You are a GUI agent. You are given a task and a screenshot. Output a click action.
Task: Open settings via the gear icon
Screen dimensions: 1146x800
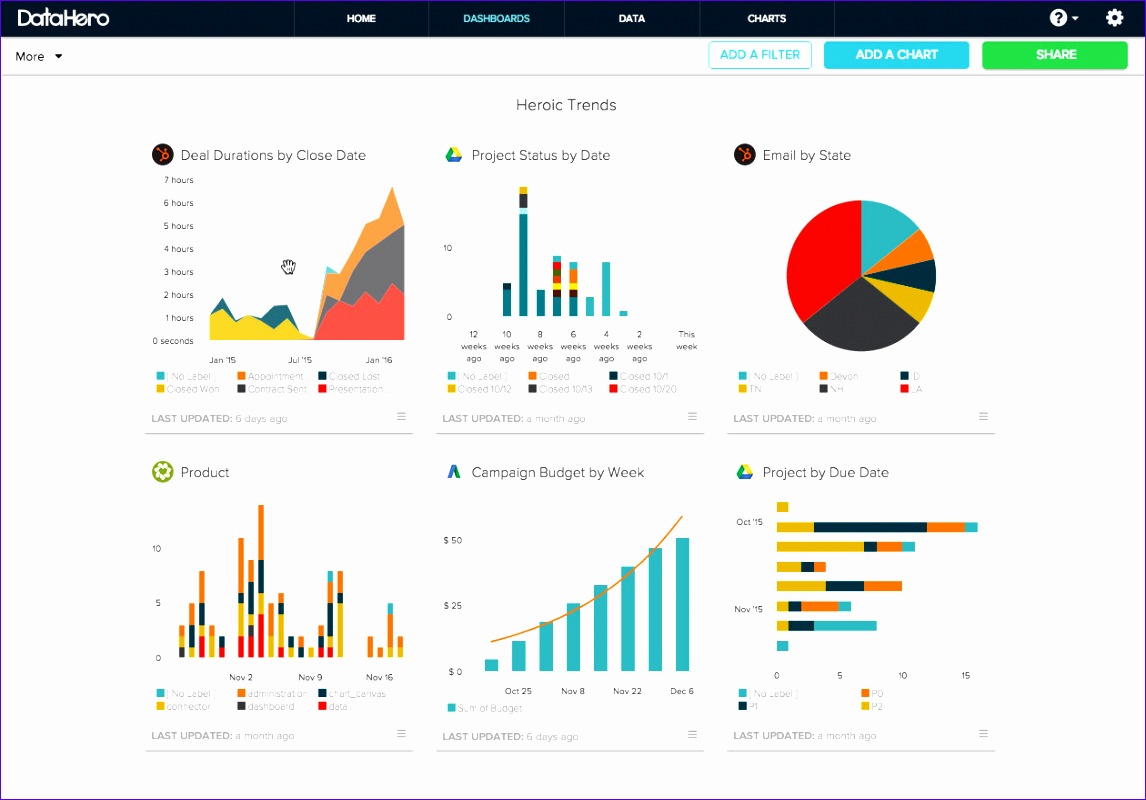click(x=1114, y=18)
